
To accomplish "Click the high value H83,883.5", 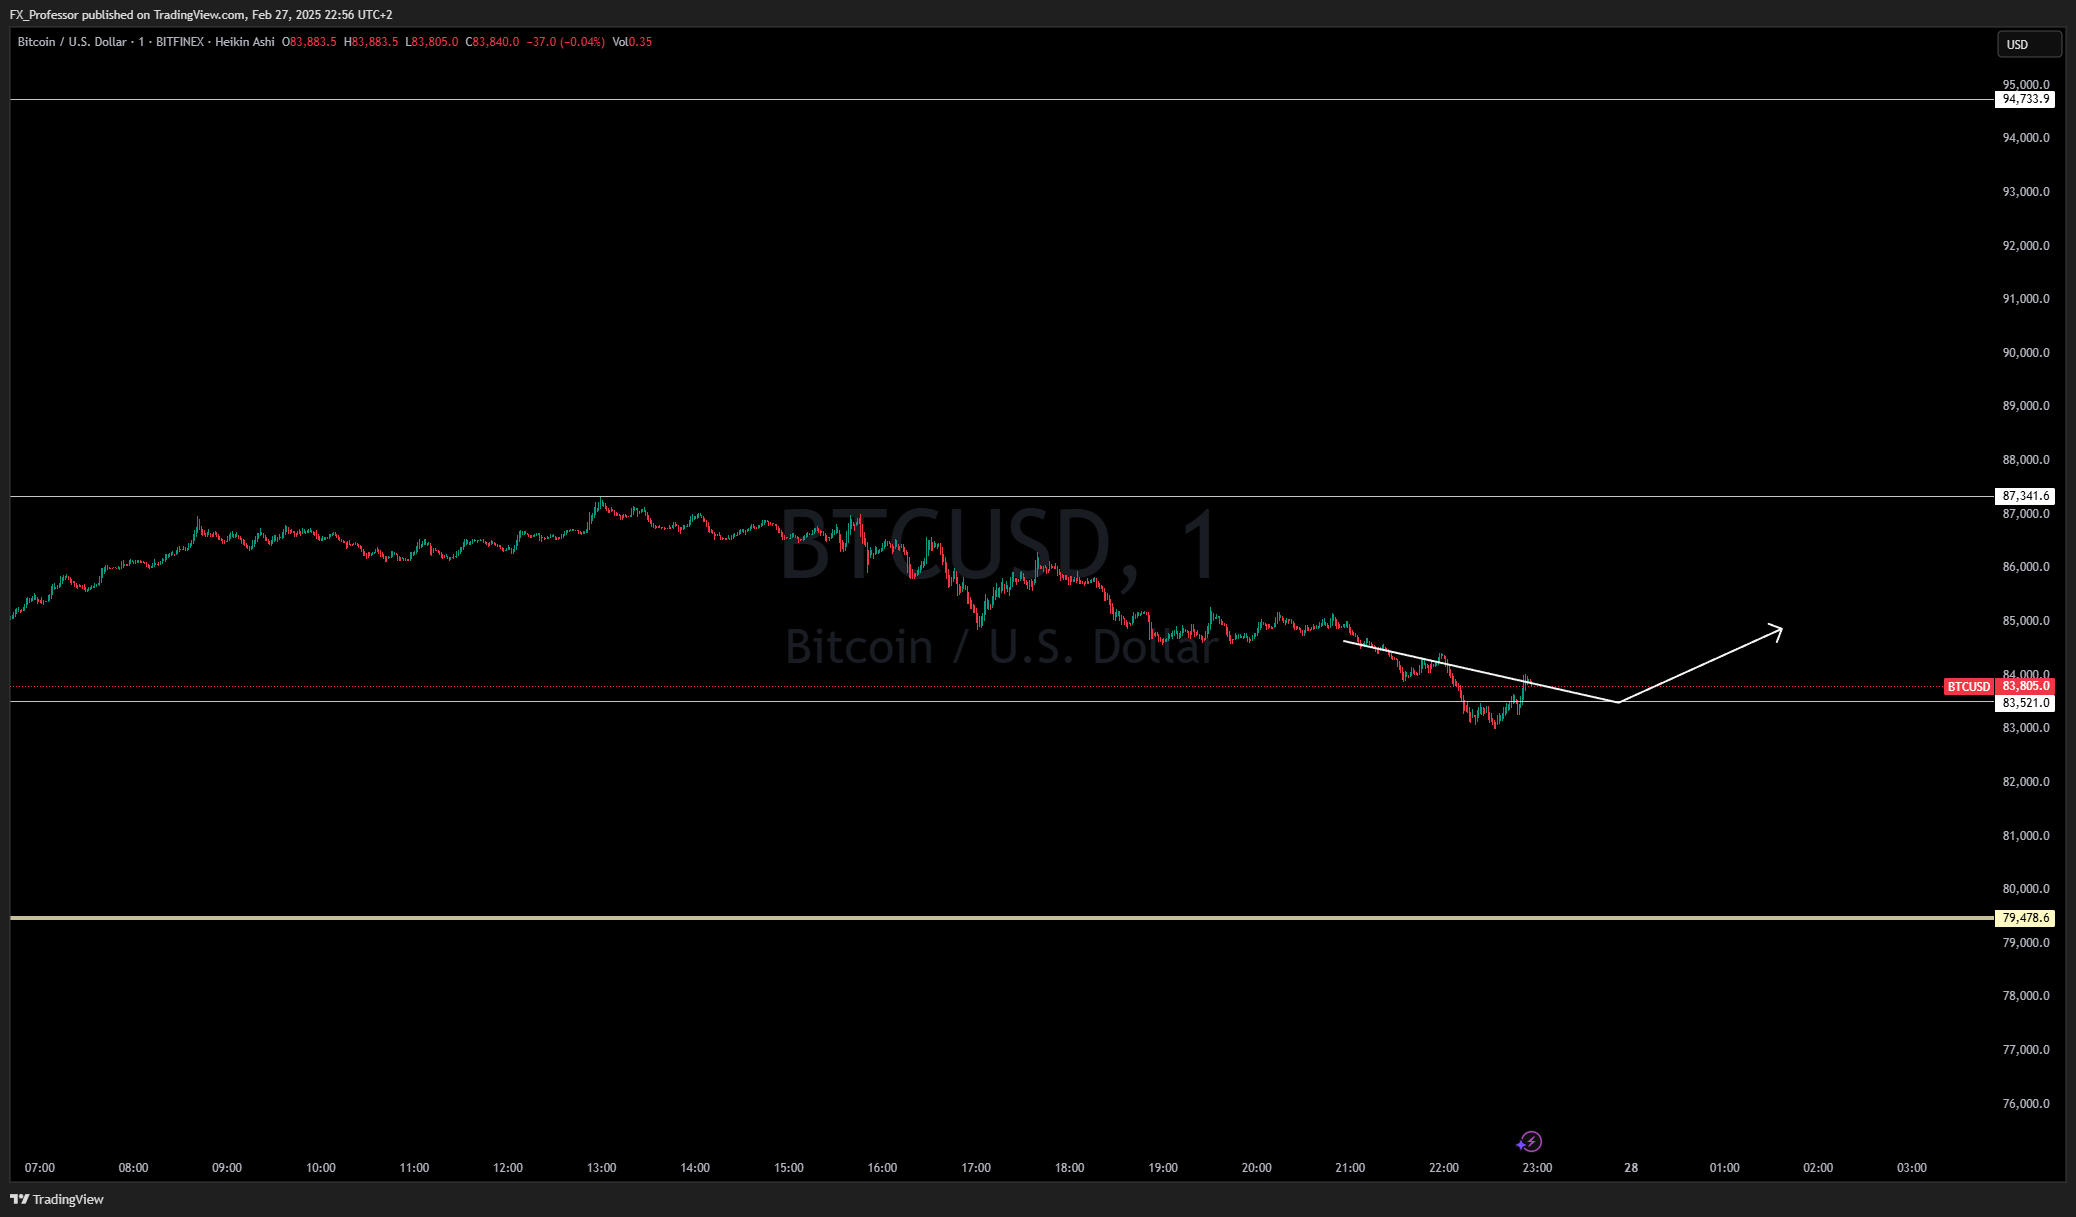I will [x=371, y=42].
